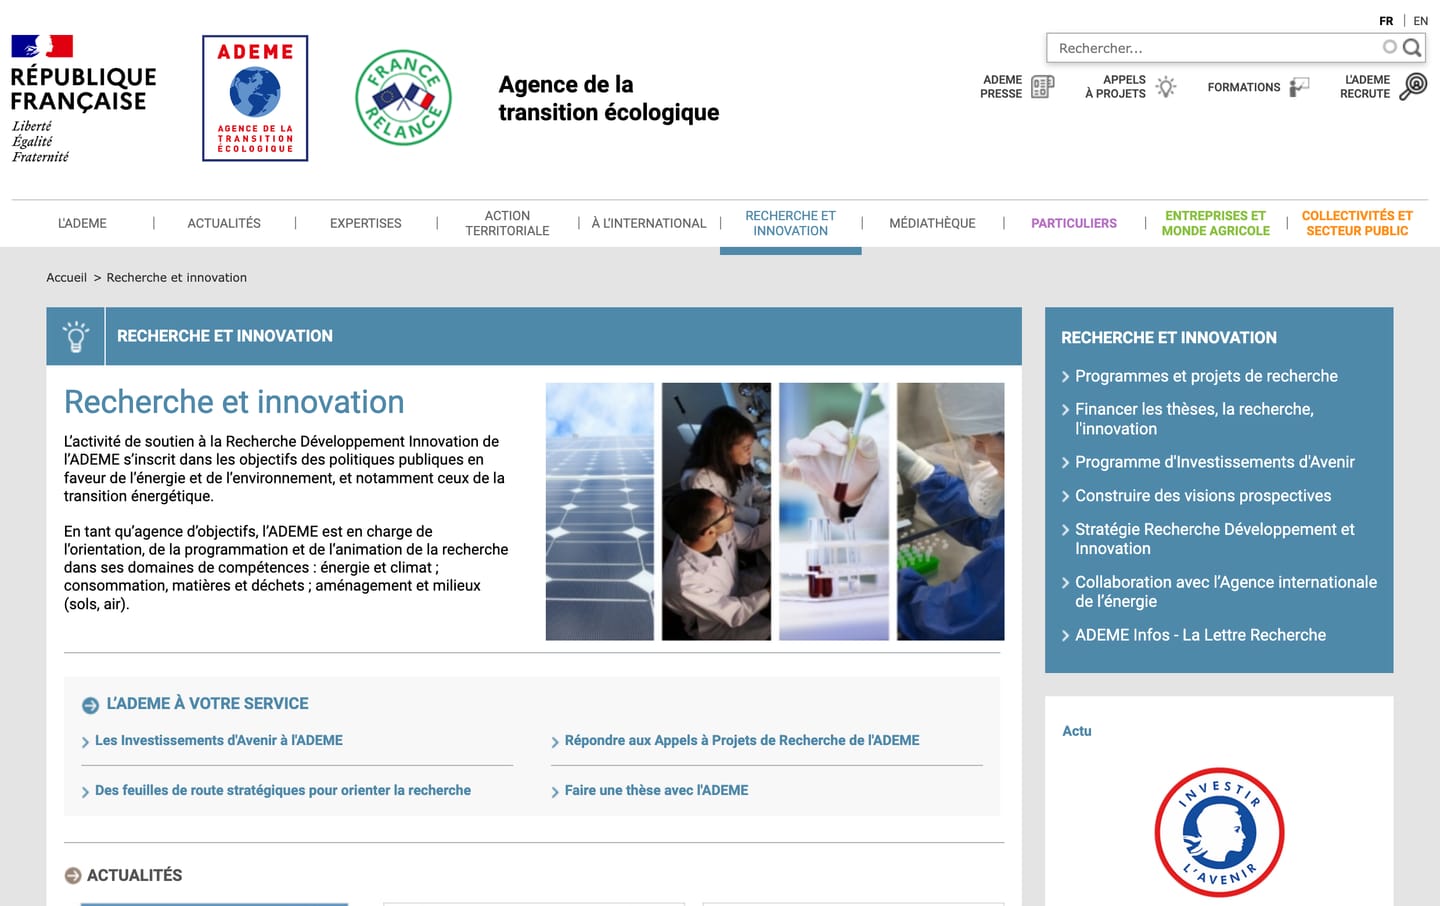Image resolution: width=1440 pixels, height=906 pixels.
Task: Open the Actualités menu item
Action: tap(224, 223)
